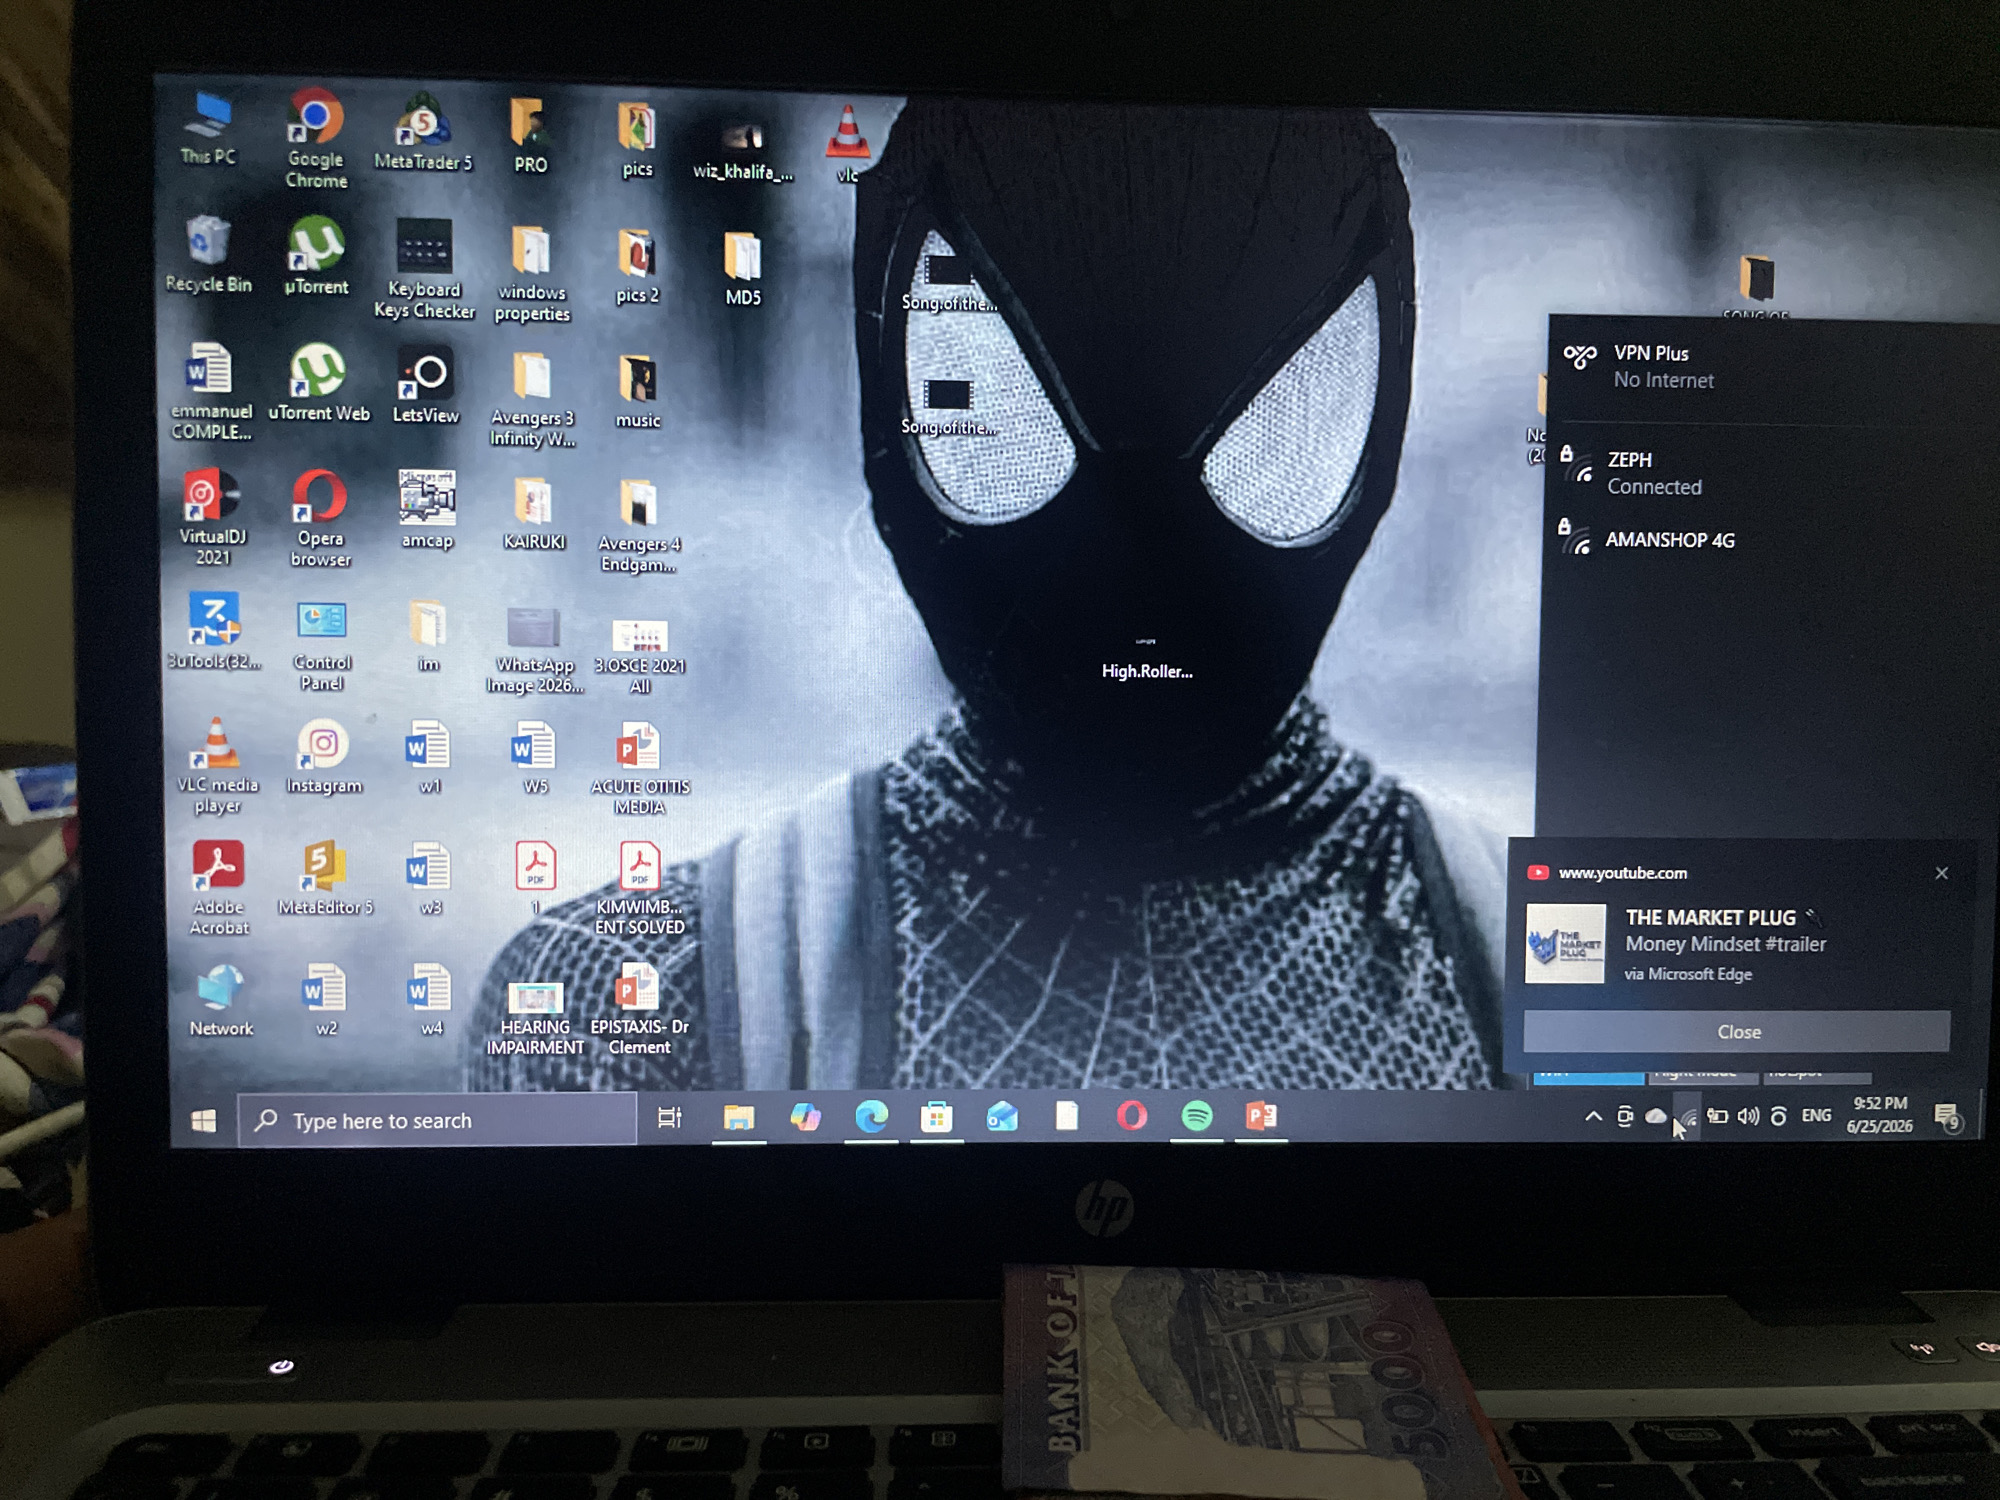The height and width of the screenshot is (1500, 2000).
Task: Open File Explorer from the taskbar
Action: (738, 1117)
